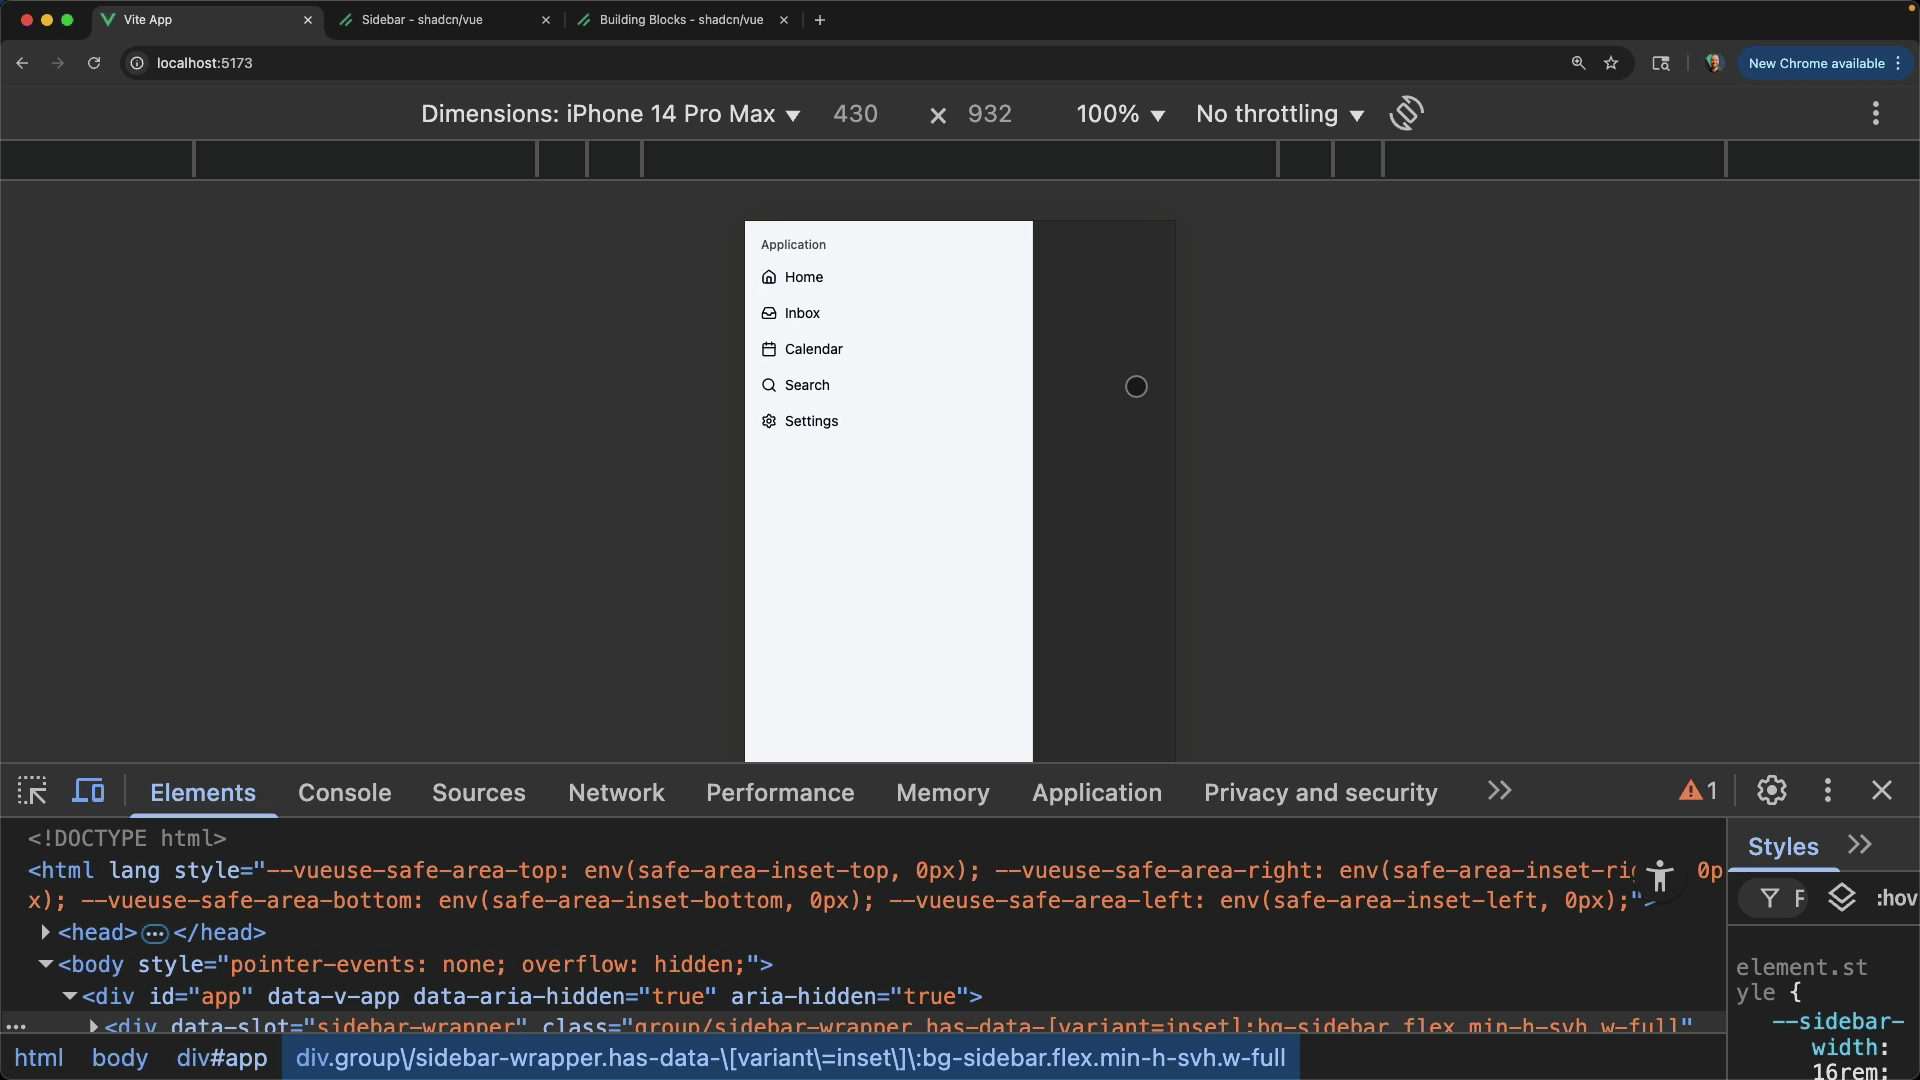Open the Calendar sidebar link
This screenshot has width=1920, height=1080.
point(888,349)
